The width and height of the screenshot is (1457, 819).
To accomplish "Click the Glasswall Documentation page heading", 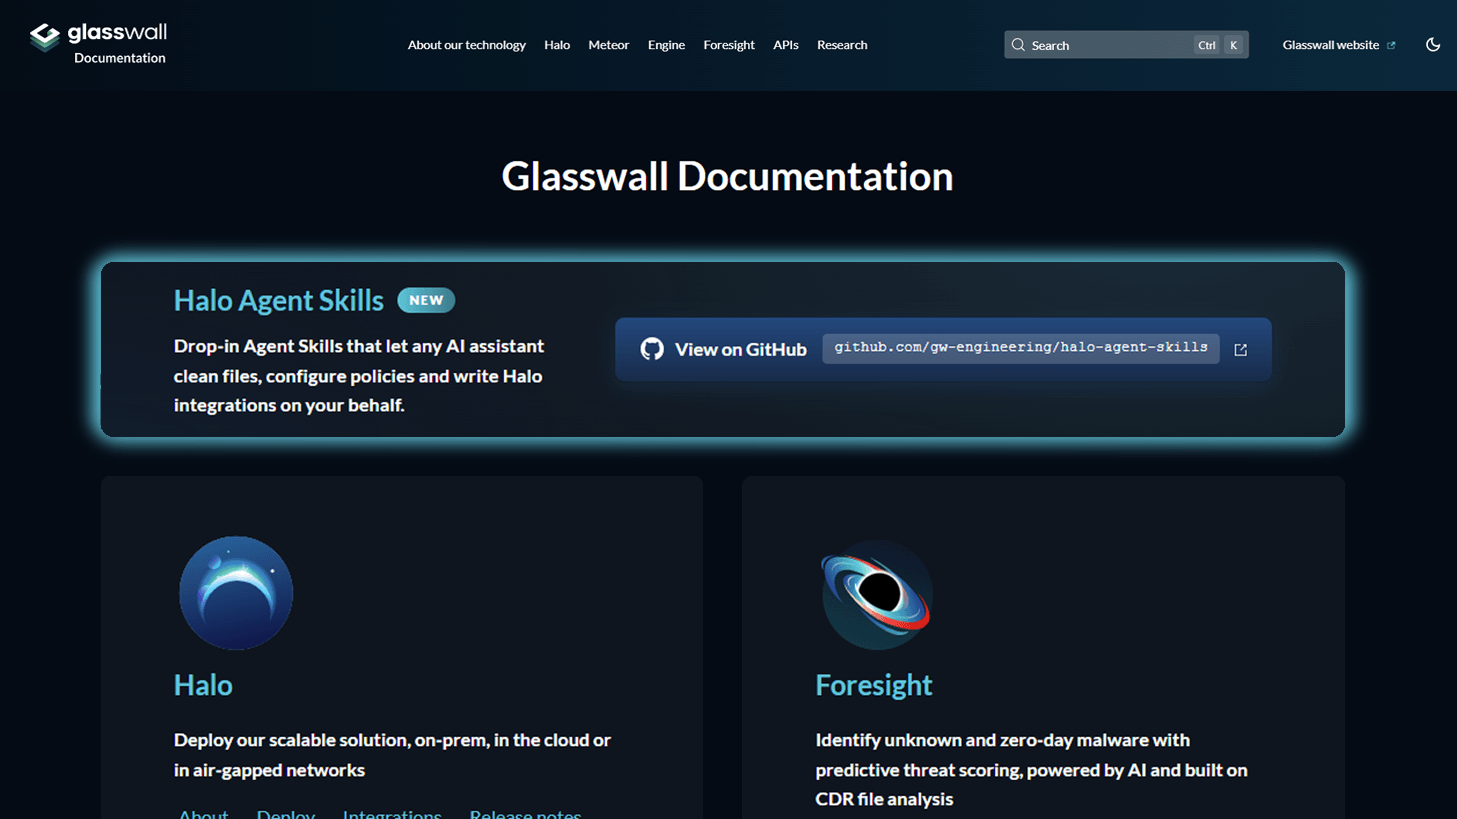I will tap(727, 176).
